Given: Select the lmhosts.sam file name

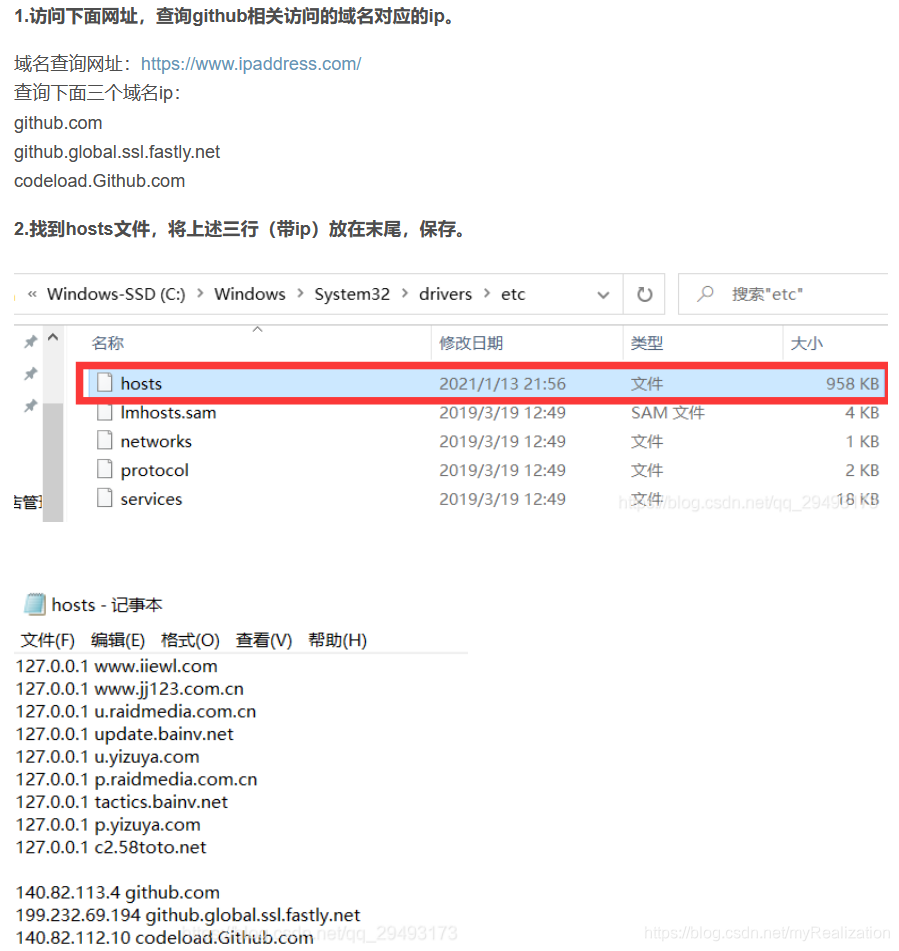Looking at the screenshot, I should click(168, 413).
